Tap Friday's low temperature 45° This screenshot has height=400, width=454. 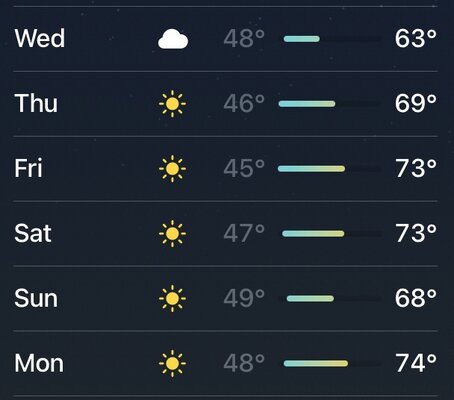[x=244, y=168]
